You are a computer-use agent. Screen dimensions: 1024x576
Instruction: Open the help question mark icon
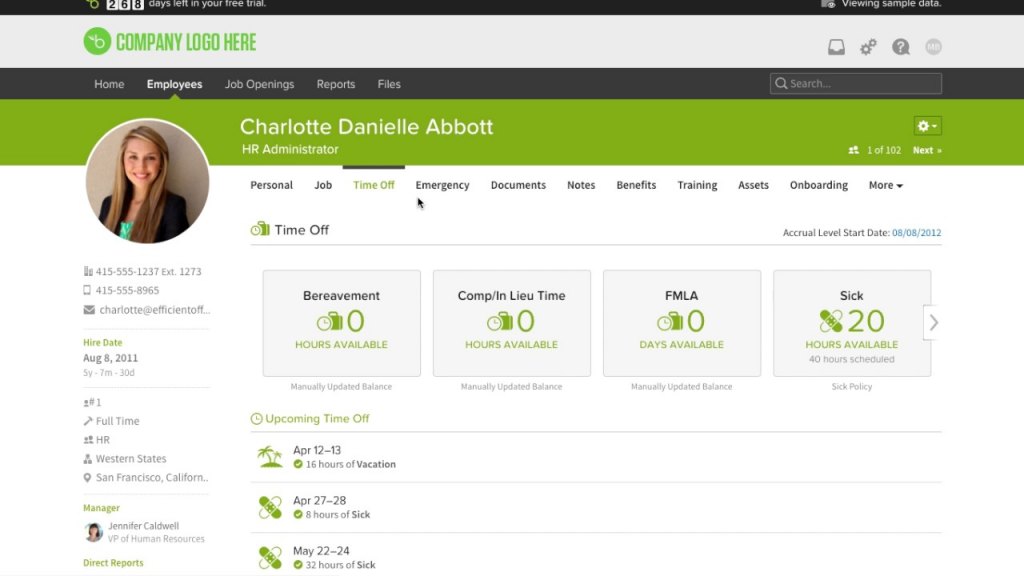pos(900,46)
